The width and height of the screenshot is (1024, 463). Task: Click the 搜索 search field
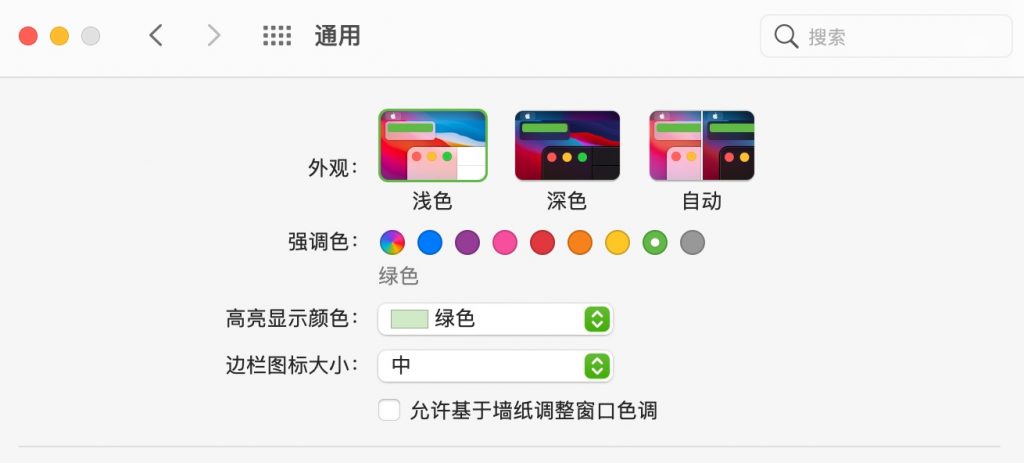pos(886,36)
